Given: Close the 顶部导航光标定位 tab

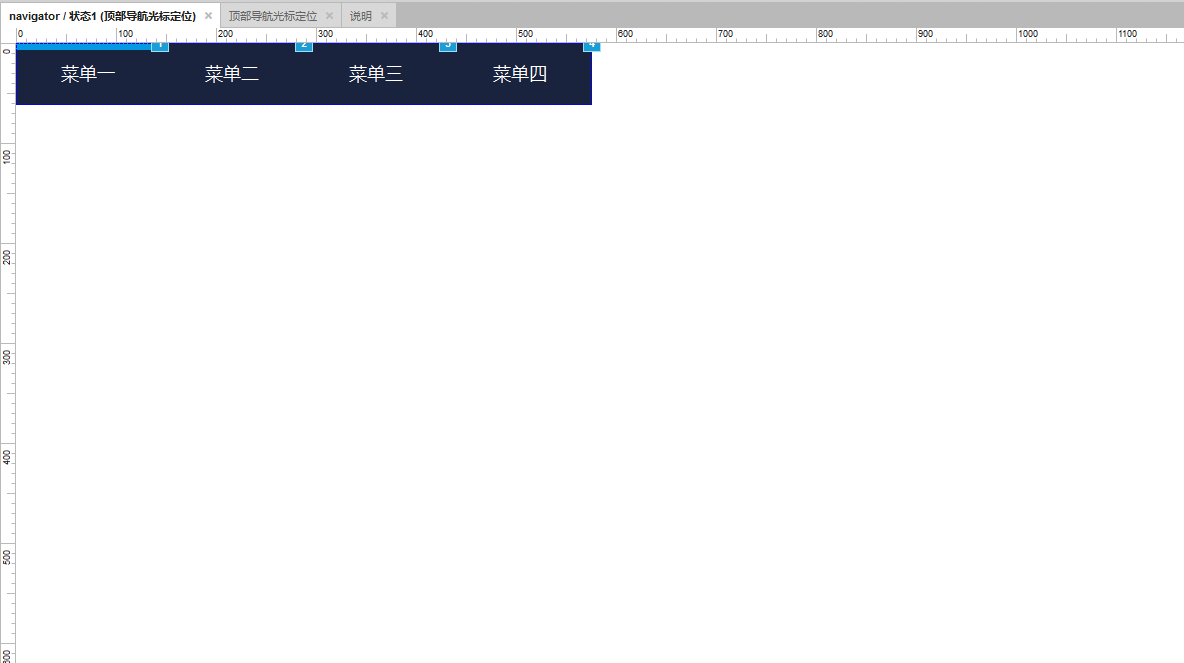Looking at the screenshot, I should pyautogui.click(x=329, y=16).
